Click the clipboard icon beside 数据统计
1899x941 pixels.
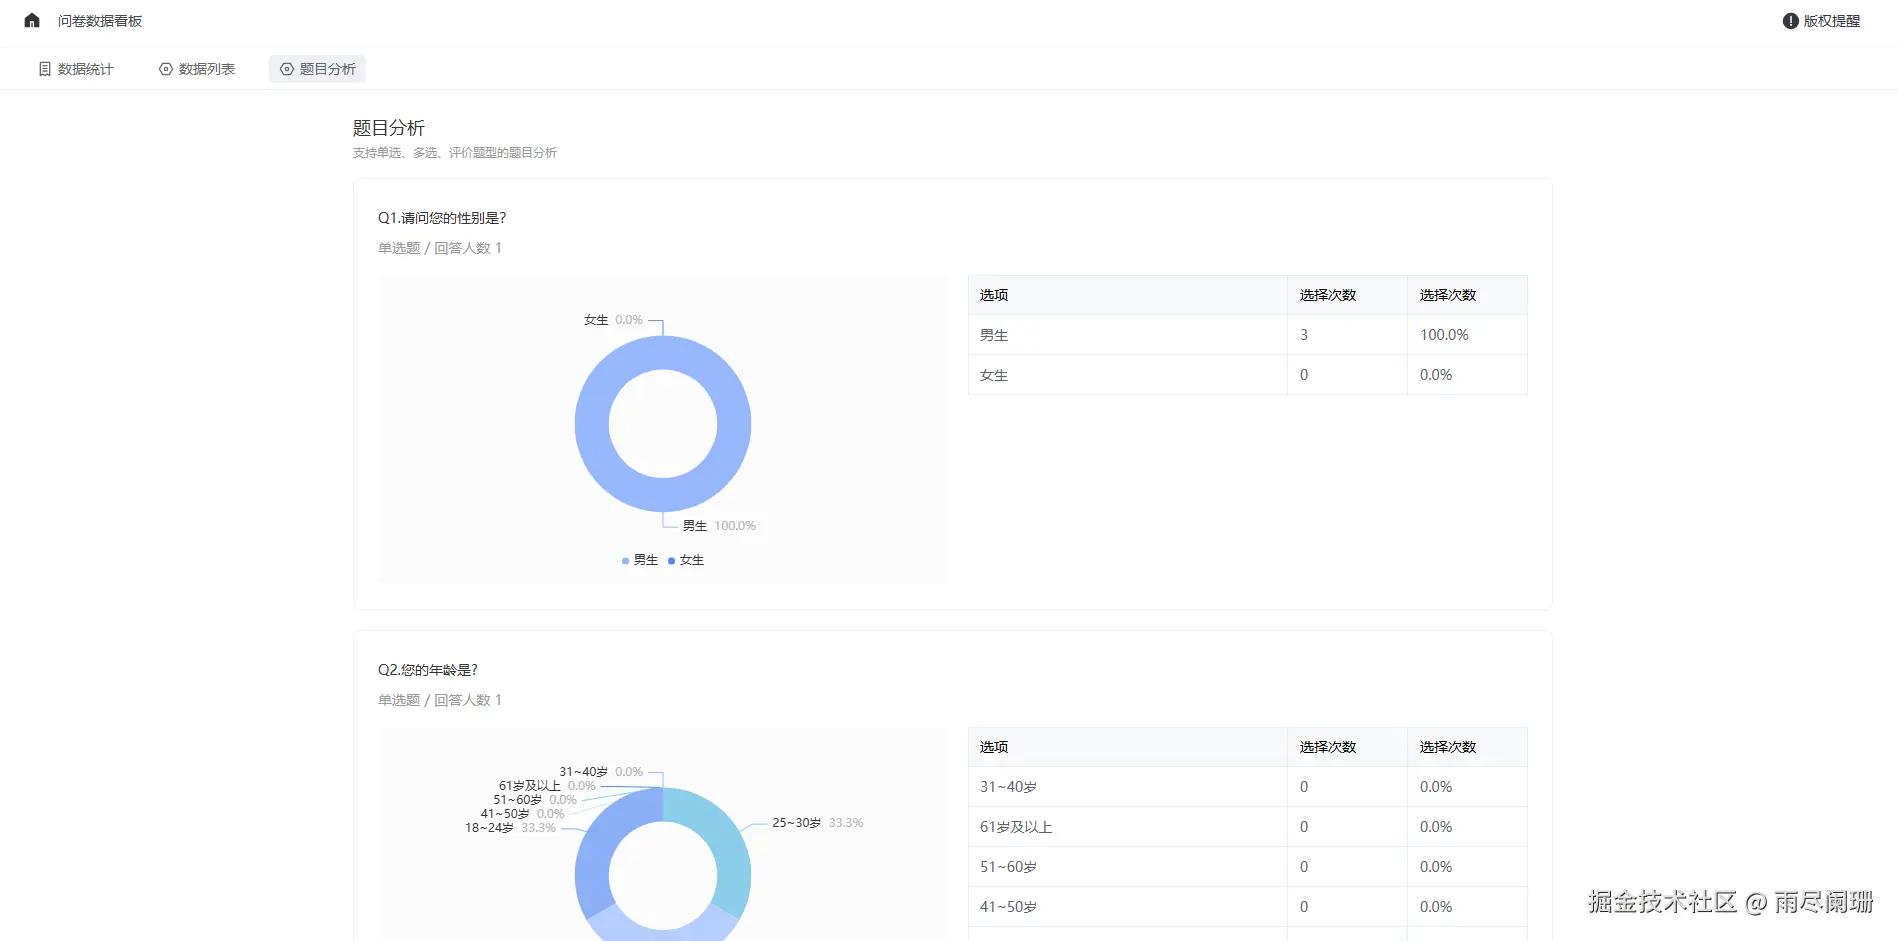[x=44, y=68]
